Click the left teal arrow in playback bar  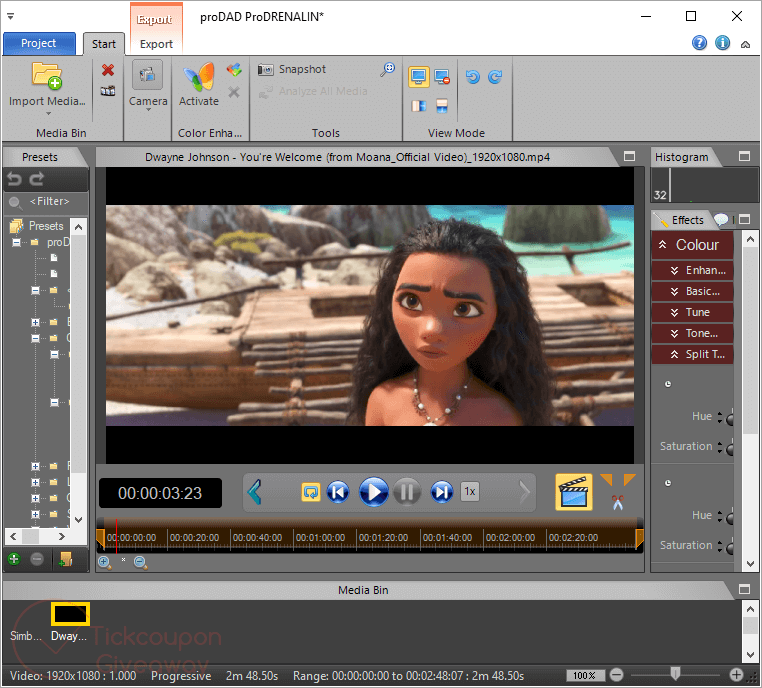point(255,492)
